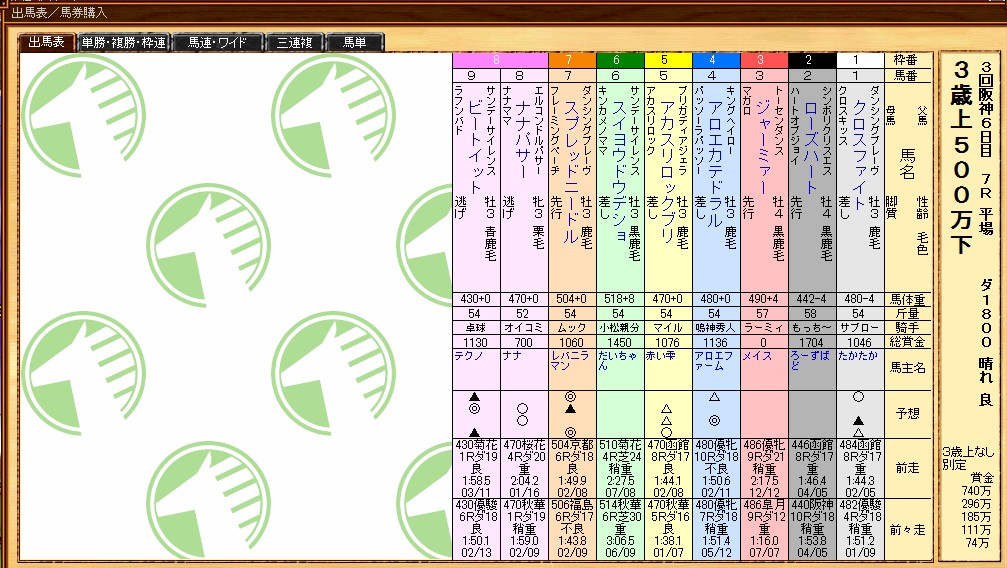Click owner name 赤い雫
The height and width of the screenshot is (568, 1007).
tap(661, 356)
